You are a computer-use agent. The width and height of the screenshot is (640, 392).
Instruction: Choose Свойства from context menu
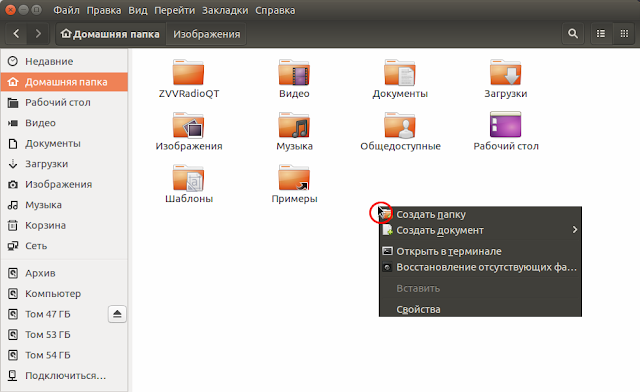click(x=480, y=309)
